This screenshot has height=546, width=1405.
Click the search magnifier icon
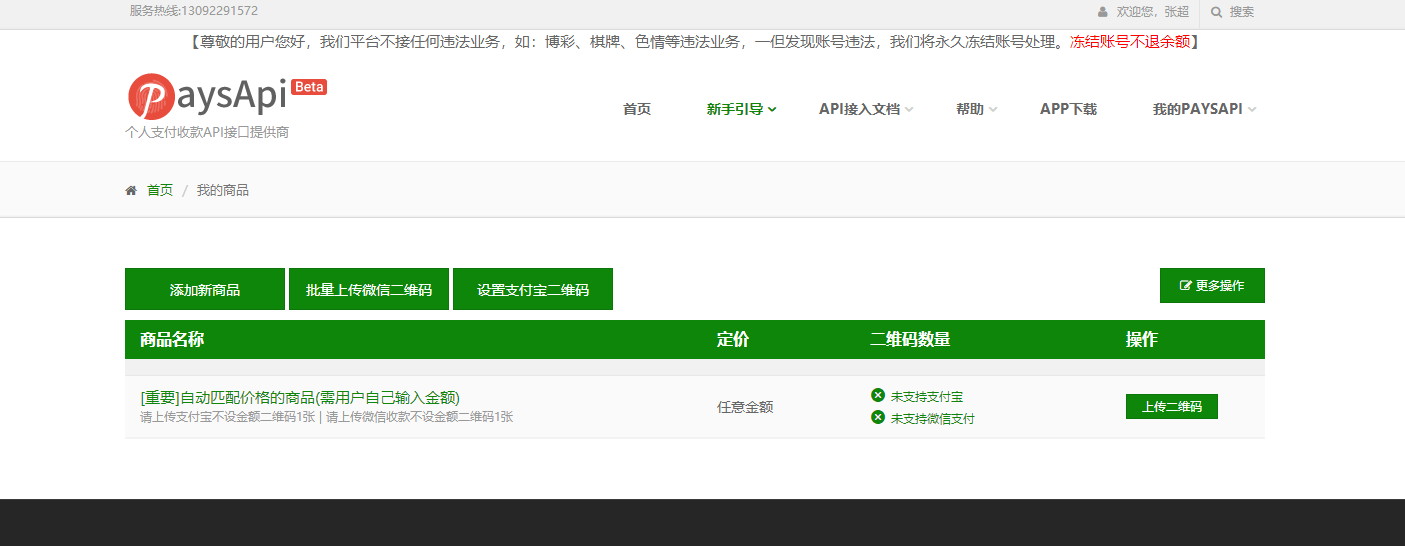(x=1217, y=12)
